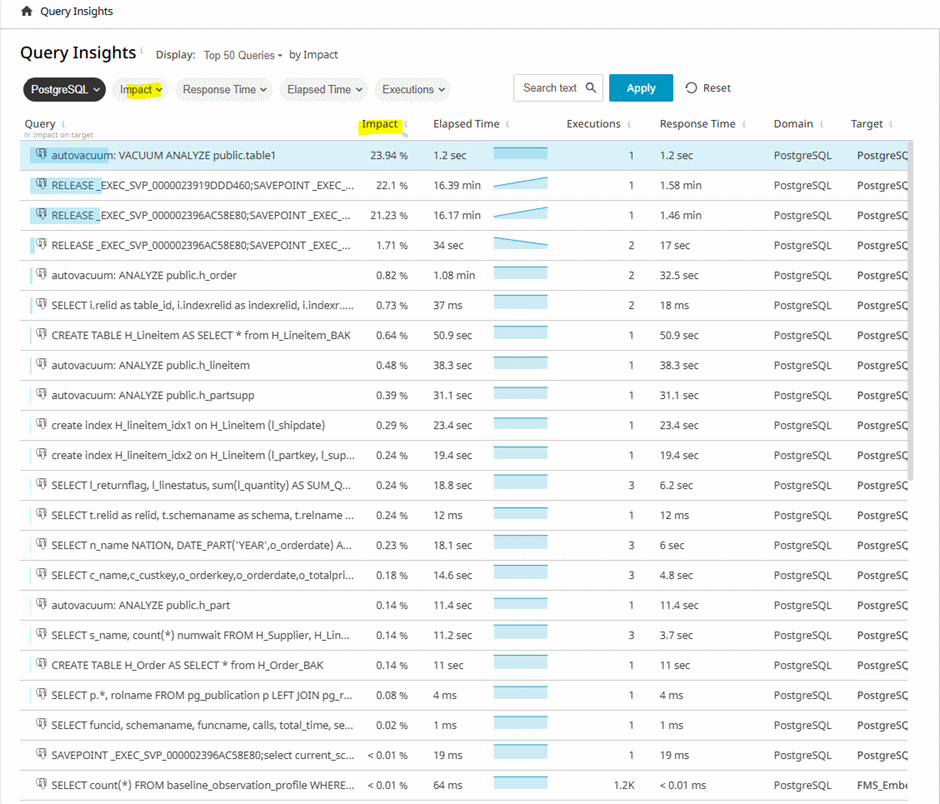
Task: Click PostgreSQL icon beside SELECT funcid query
Action: [x=41, y=724]
